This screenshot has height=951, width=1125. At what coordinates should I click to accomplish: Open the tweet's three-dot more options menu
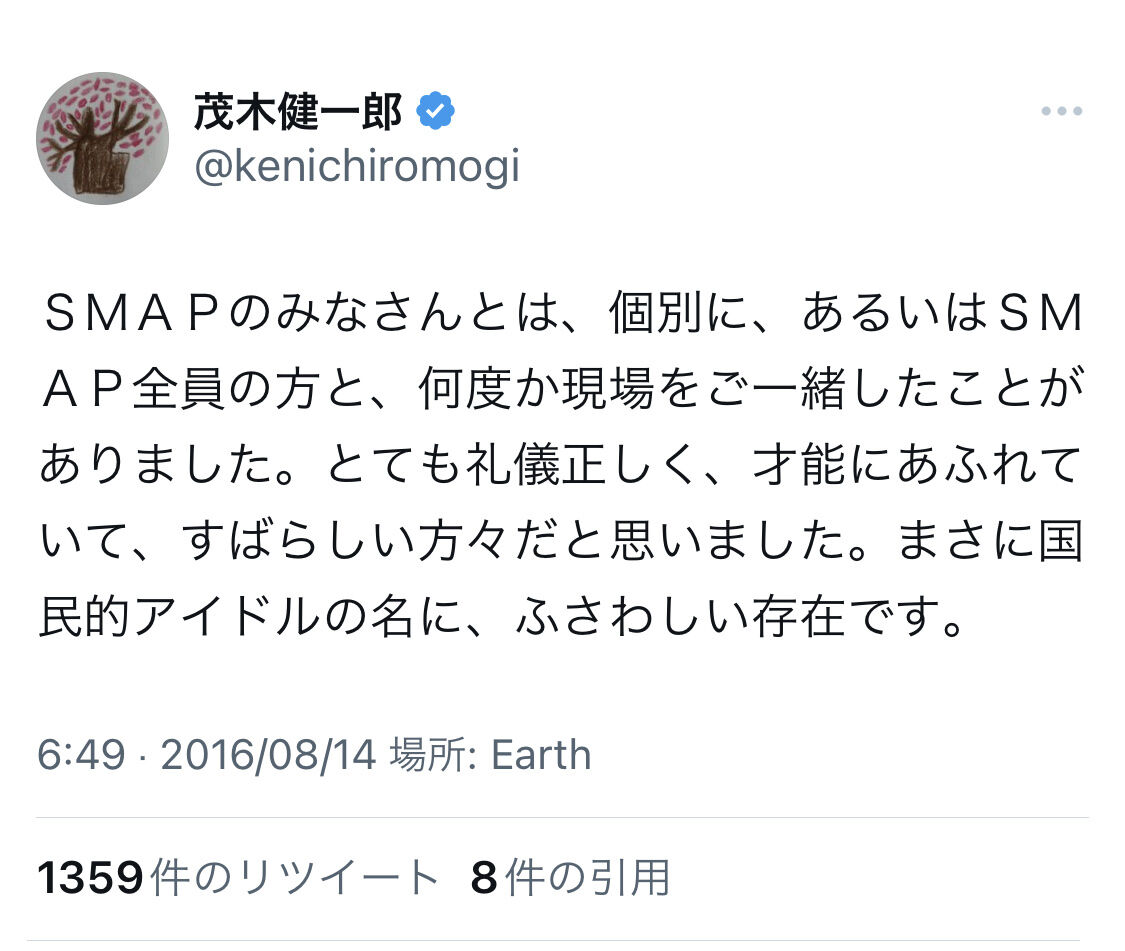(1061, 112)
